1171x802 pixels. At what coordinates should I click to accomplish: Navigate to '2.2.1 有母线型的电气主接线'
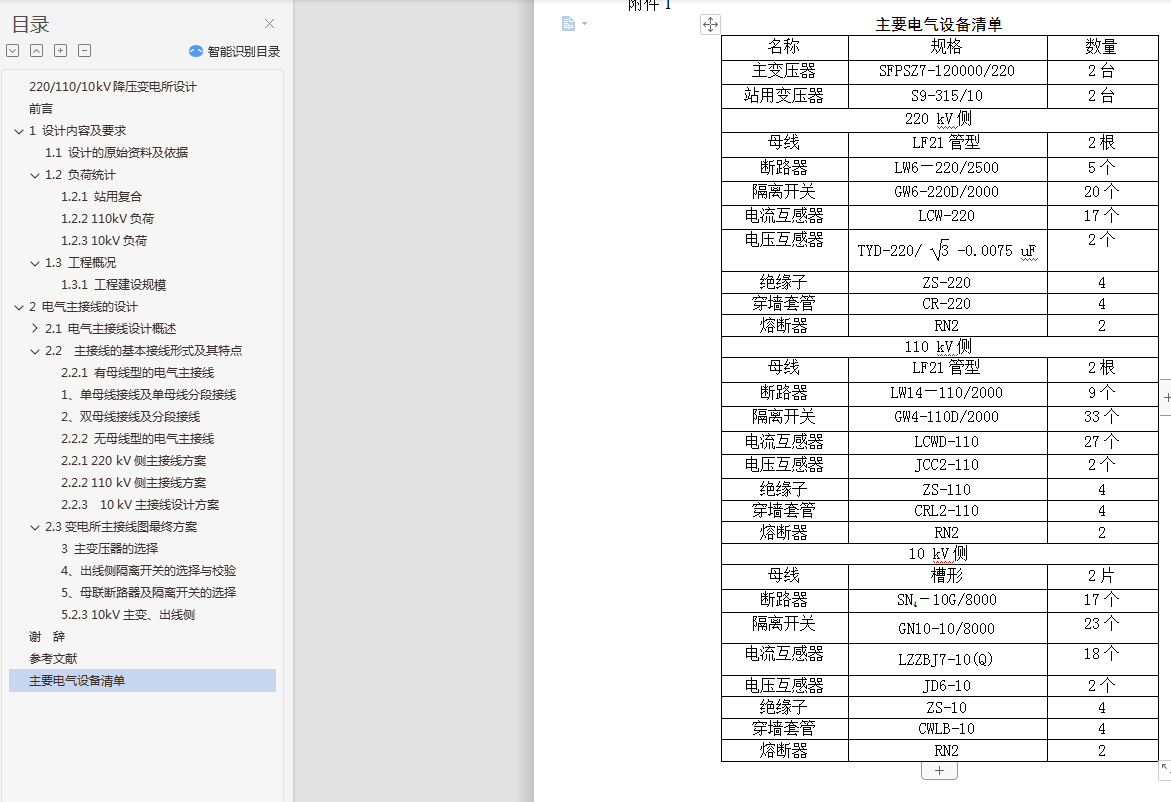pos(137,373)
